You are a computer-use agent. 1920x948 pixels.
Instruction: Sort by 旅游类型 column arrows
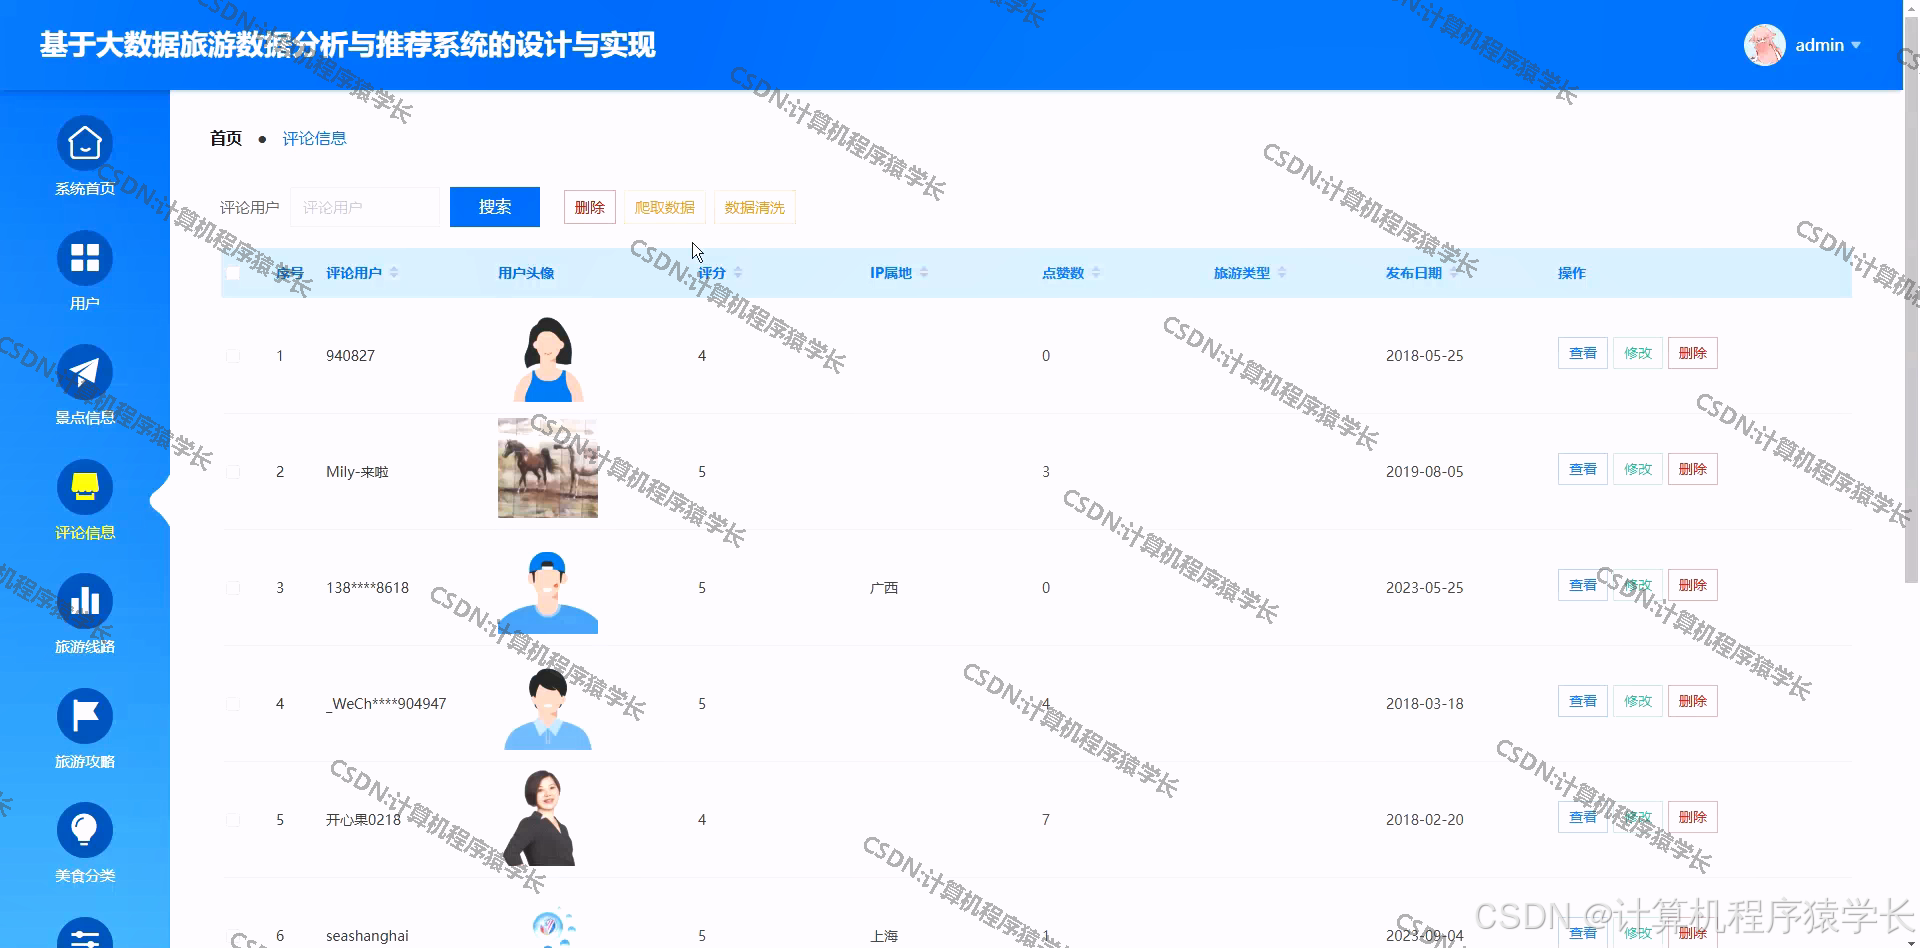1282,272
